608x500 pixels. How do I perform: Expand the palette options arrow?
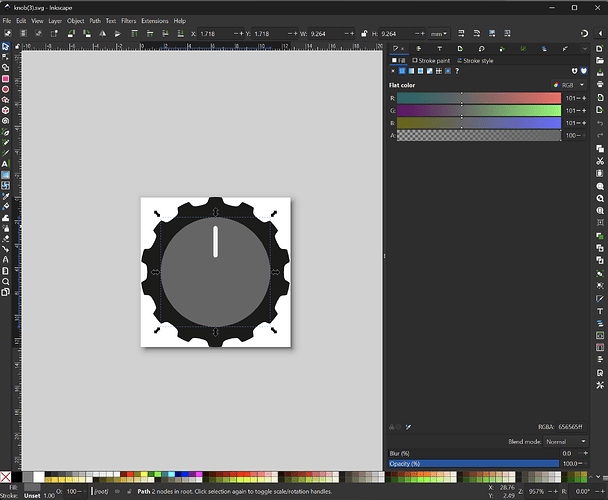click(x=598, y=477)
